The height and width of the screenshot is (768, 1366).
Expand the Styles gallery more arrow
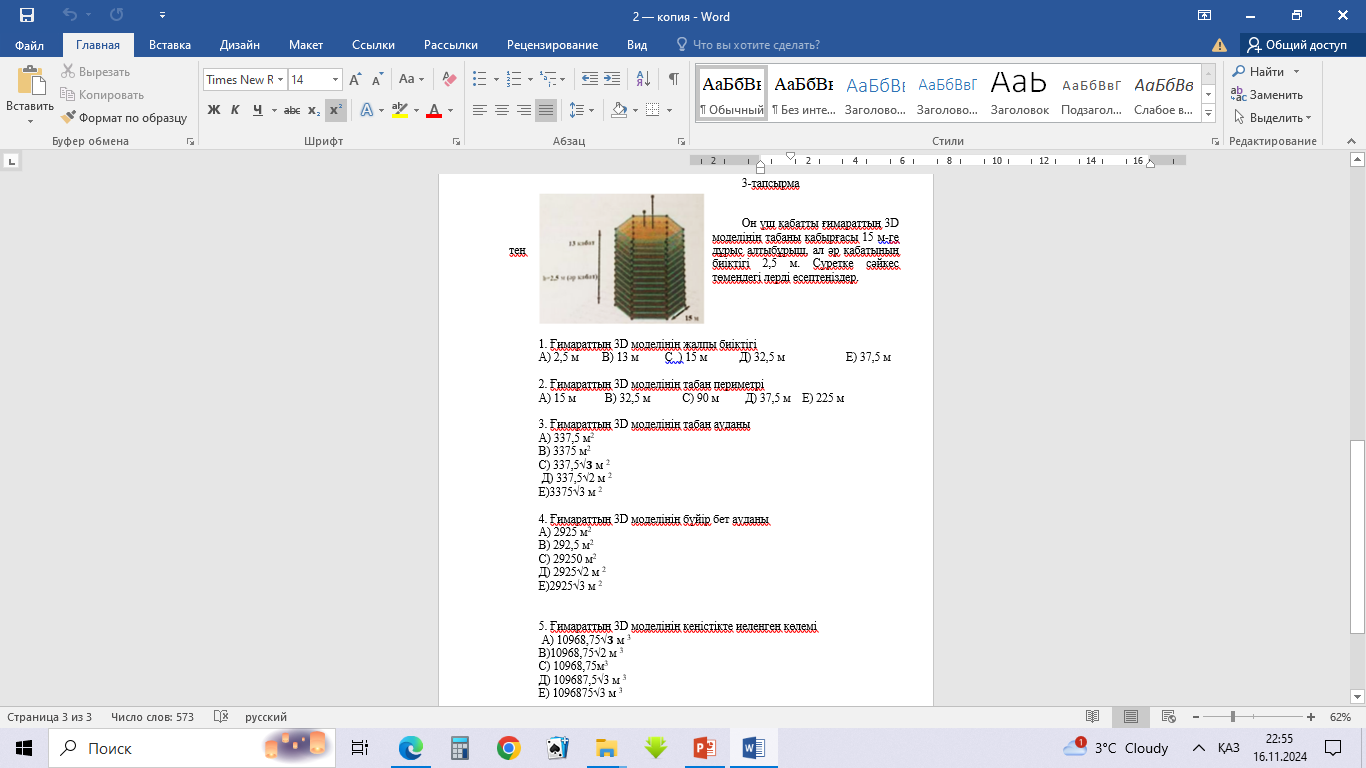pyautogui.click(x=1209, y=113)
